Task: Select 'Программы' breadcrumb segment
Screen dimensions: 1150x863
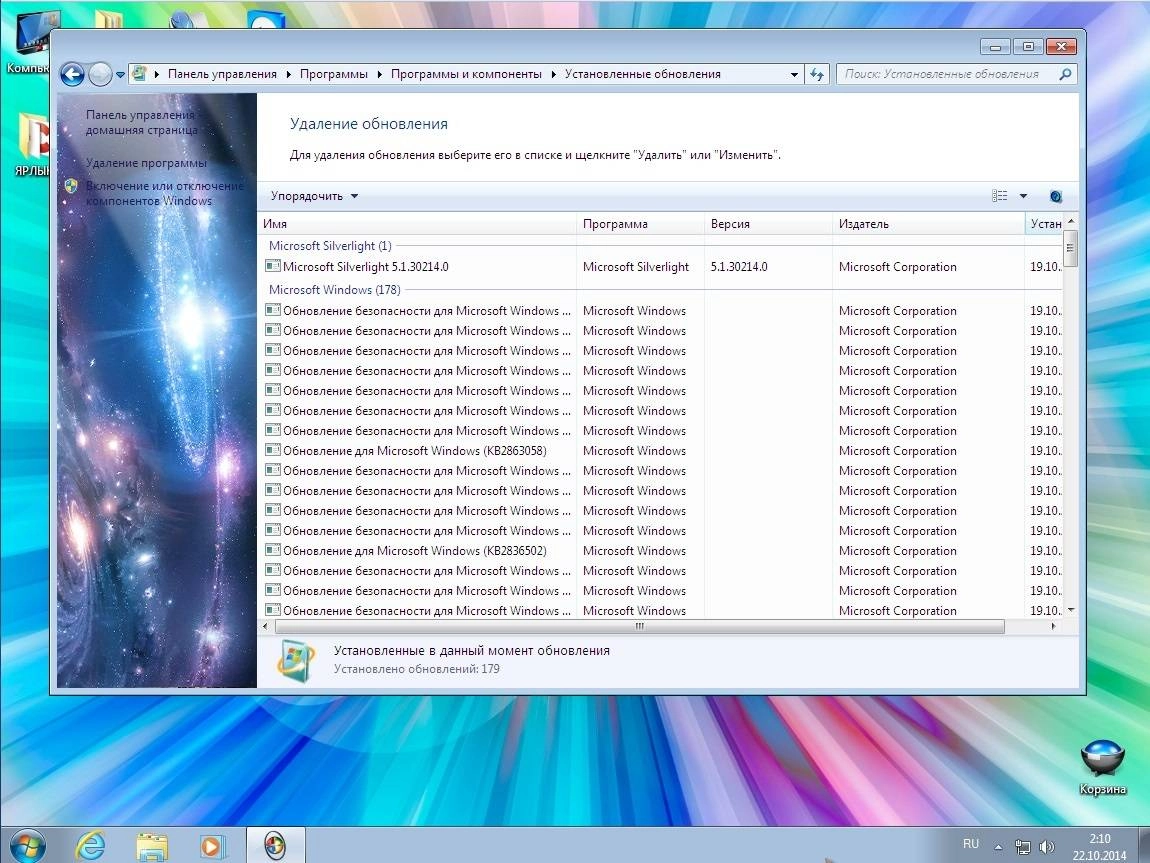Action: pyautogui.click(x=334, y=74)
